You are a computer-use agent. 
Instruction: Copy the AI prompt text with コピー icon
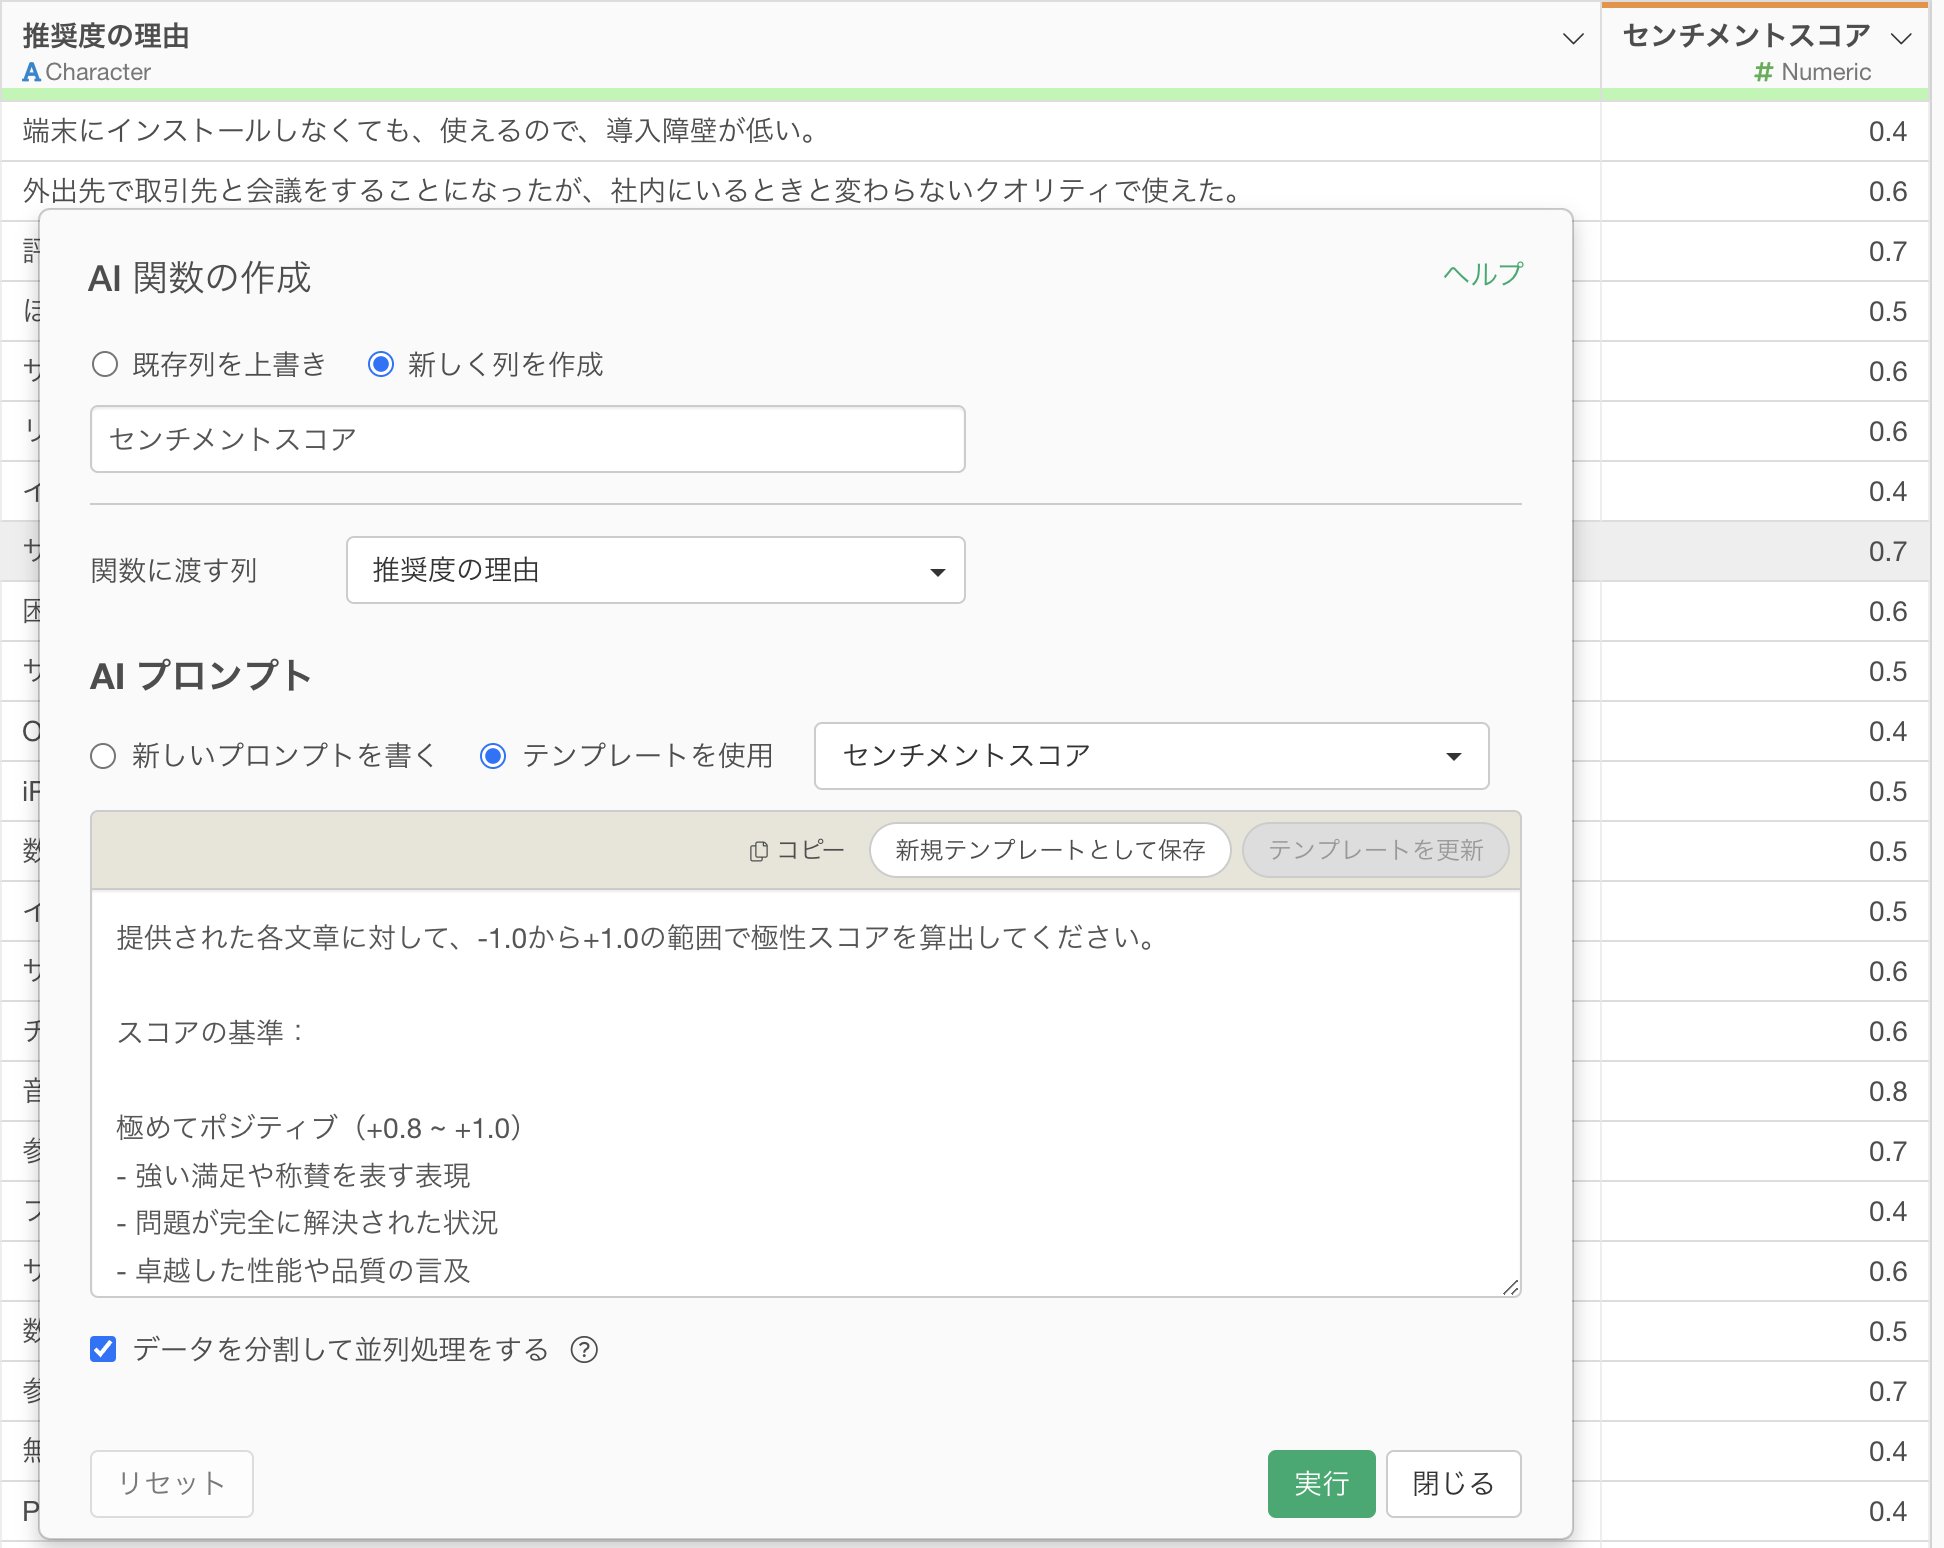point(797,850)
